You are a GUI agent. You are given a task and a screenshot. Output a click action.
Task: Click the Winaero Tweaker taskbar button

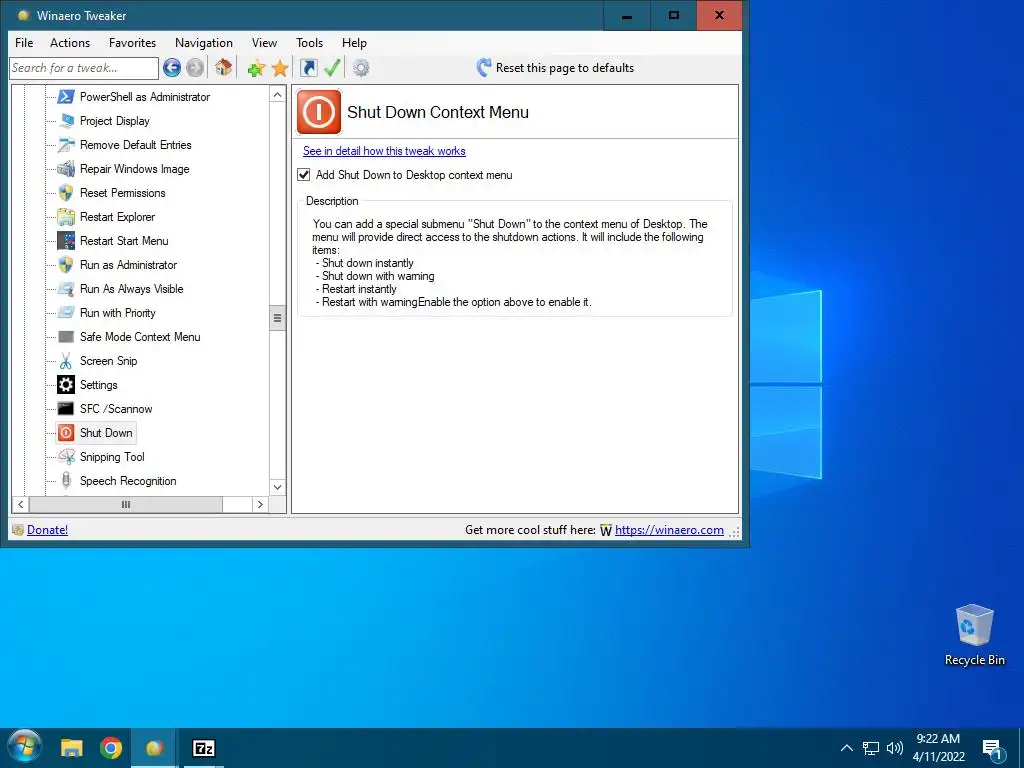(x=154, y=748)
